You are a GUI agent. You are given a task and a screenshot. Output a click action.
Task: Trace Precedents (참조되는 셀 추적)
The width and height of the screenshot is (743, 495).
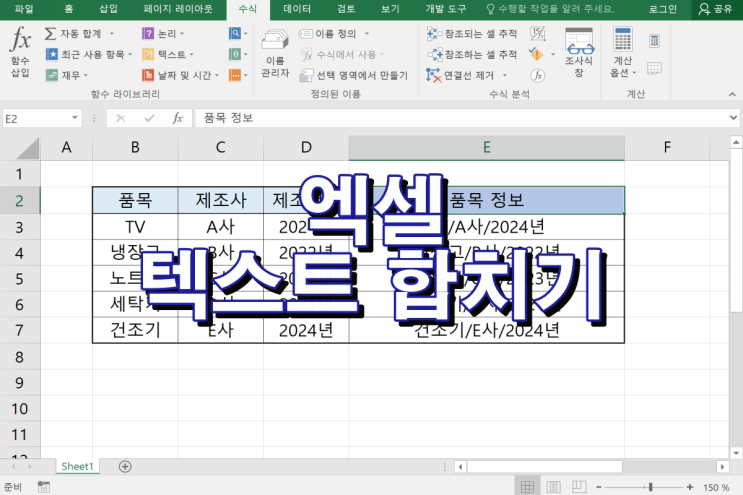(472, 34)
